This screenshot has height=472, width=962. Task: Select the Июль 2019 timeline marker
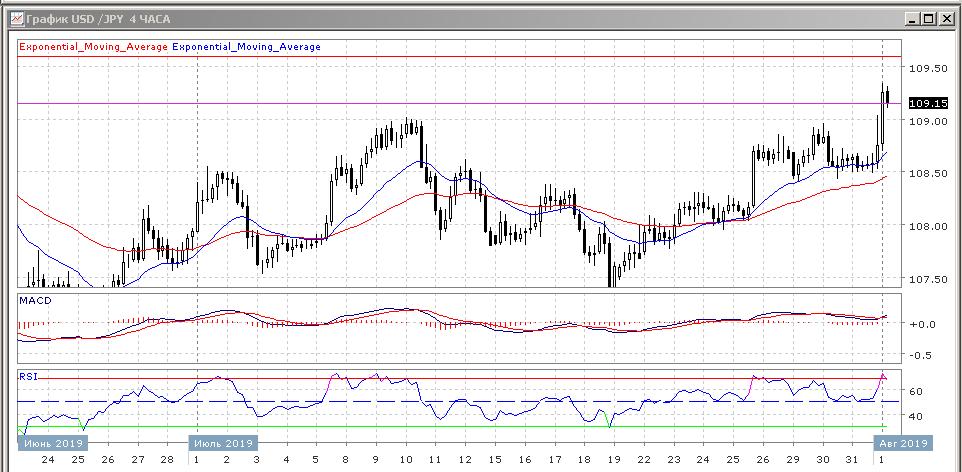tap(223, 443)
